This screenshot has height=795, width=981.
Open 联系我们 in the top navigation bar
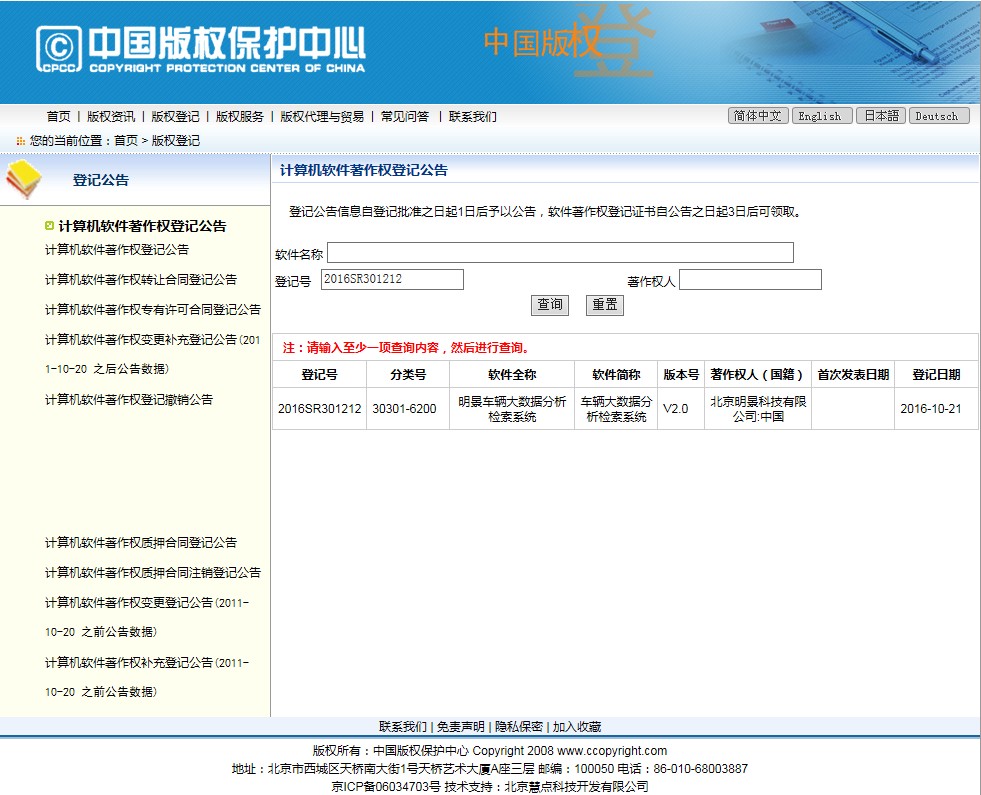472,116
